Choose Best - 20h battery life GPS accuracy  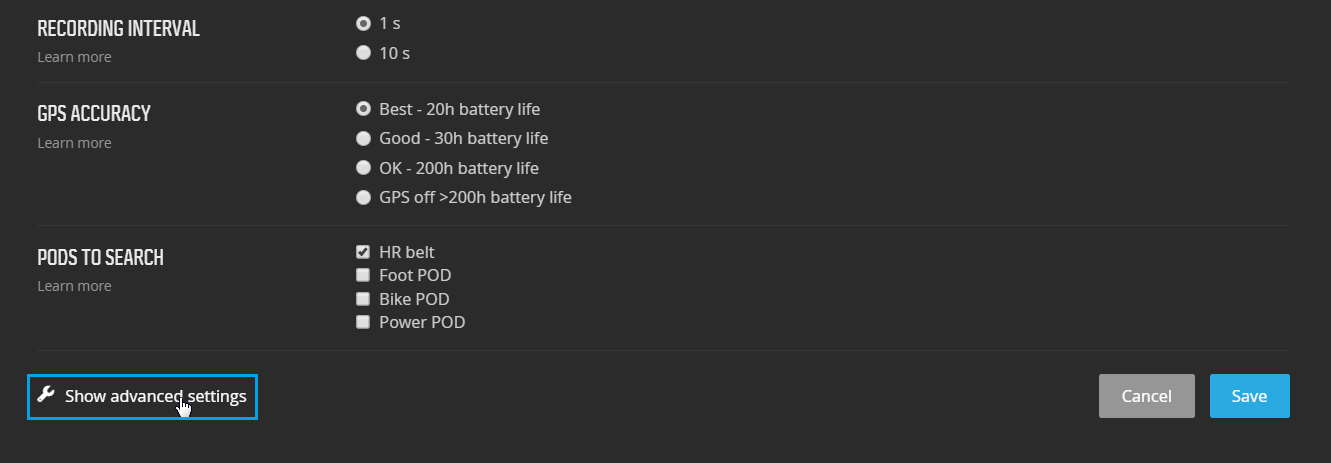click(x=364, y=109)
